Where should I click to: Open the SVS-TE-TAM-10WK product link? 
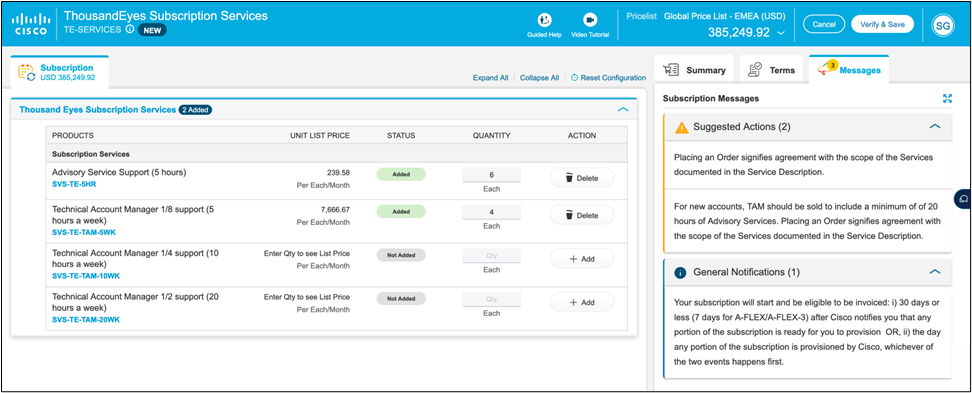point(86,276)
